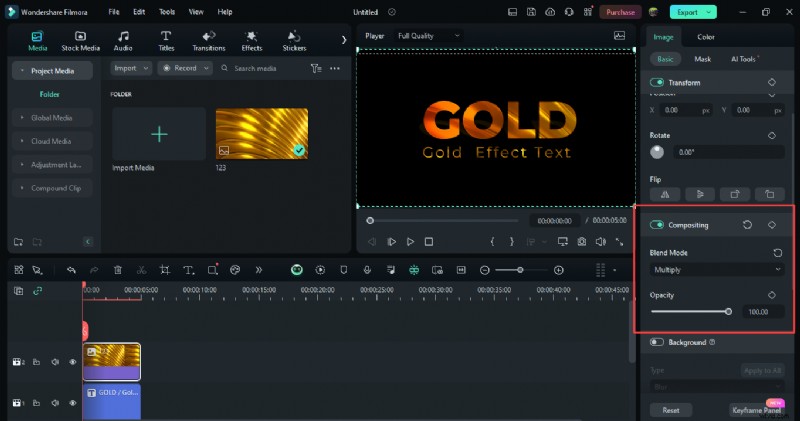Open the Keyframe Panel button
This screenshot has height=421, width=800.
click(x=757, y=410)
